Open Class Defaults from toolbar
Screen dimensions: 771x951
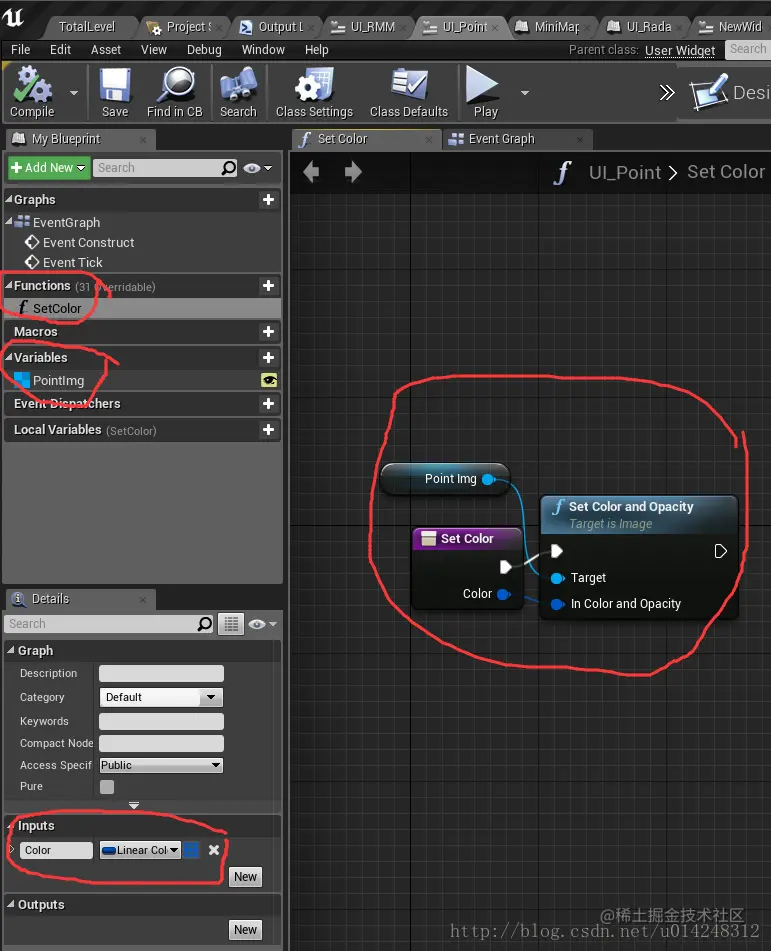(409, 92)
